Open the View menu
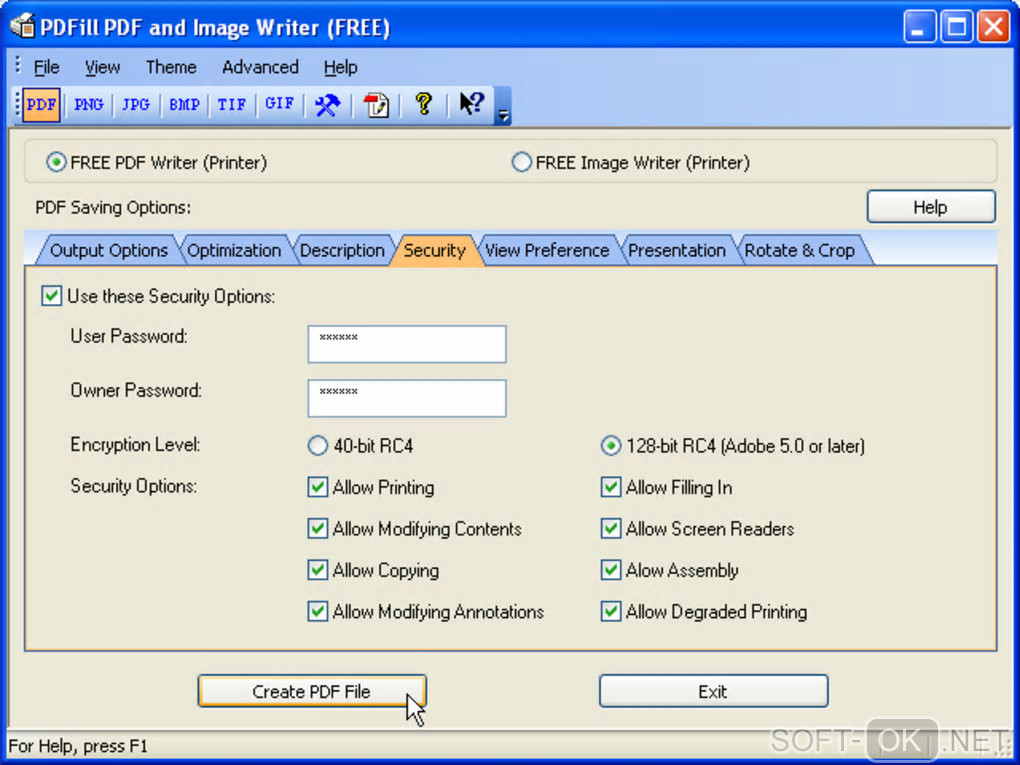Viewport: 1020px width, 765px height. coord(102,67)
